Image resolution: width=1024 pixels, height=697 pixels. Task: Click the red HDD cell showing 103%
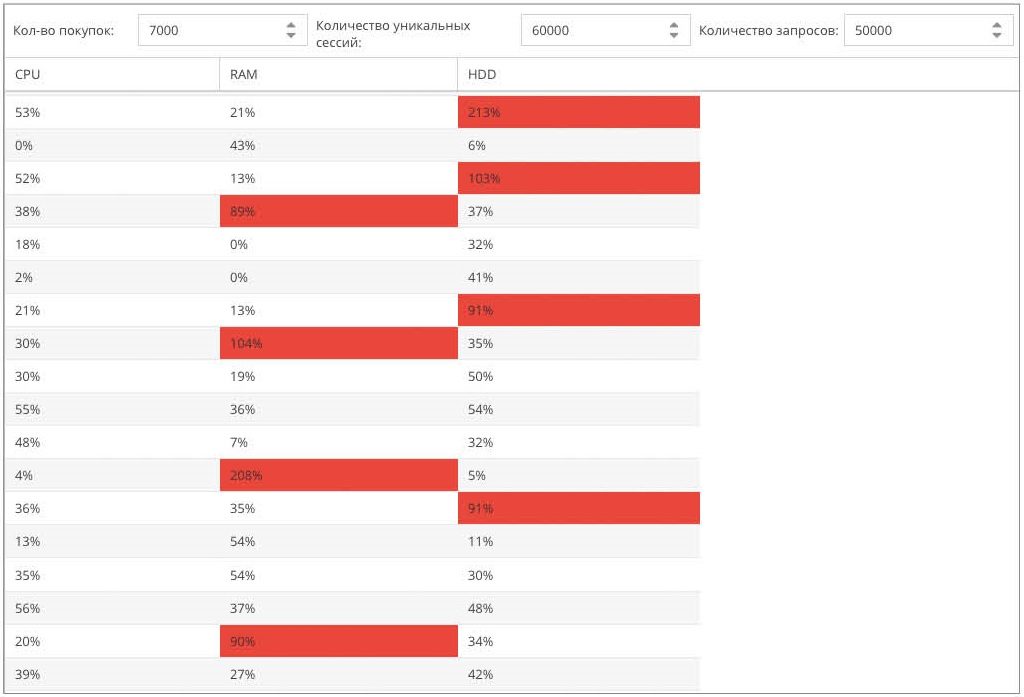tap(578, 178)
